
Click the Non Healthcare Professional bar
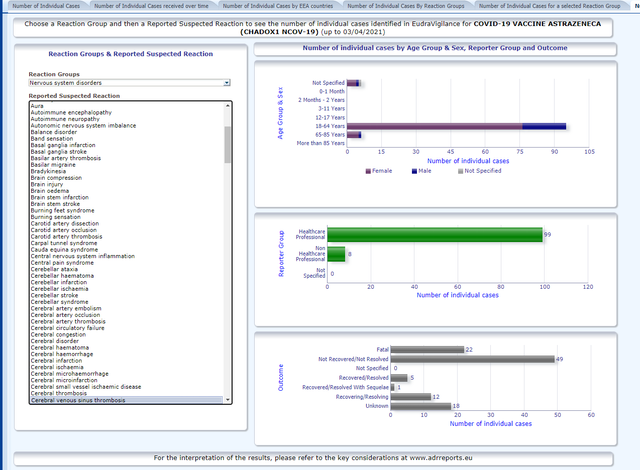coord(336,254)
